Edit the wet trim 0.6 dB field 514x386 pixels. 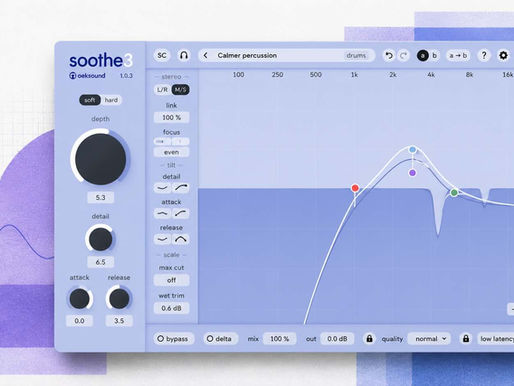pos(171,308)
